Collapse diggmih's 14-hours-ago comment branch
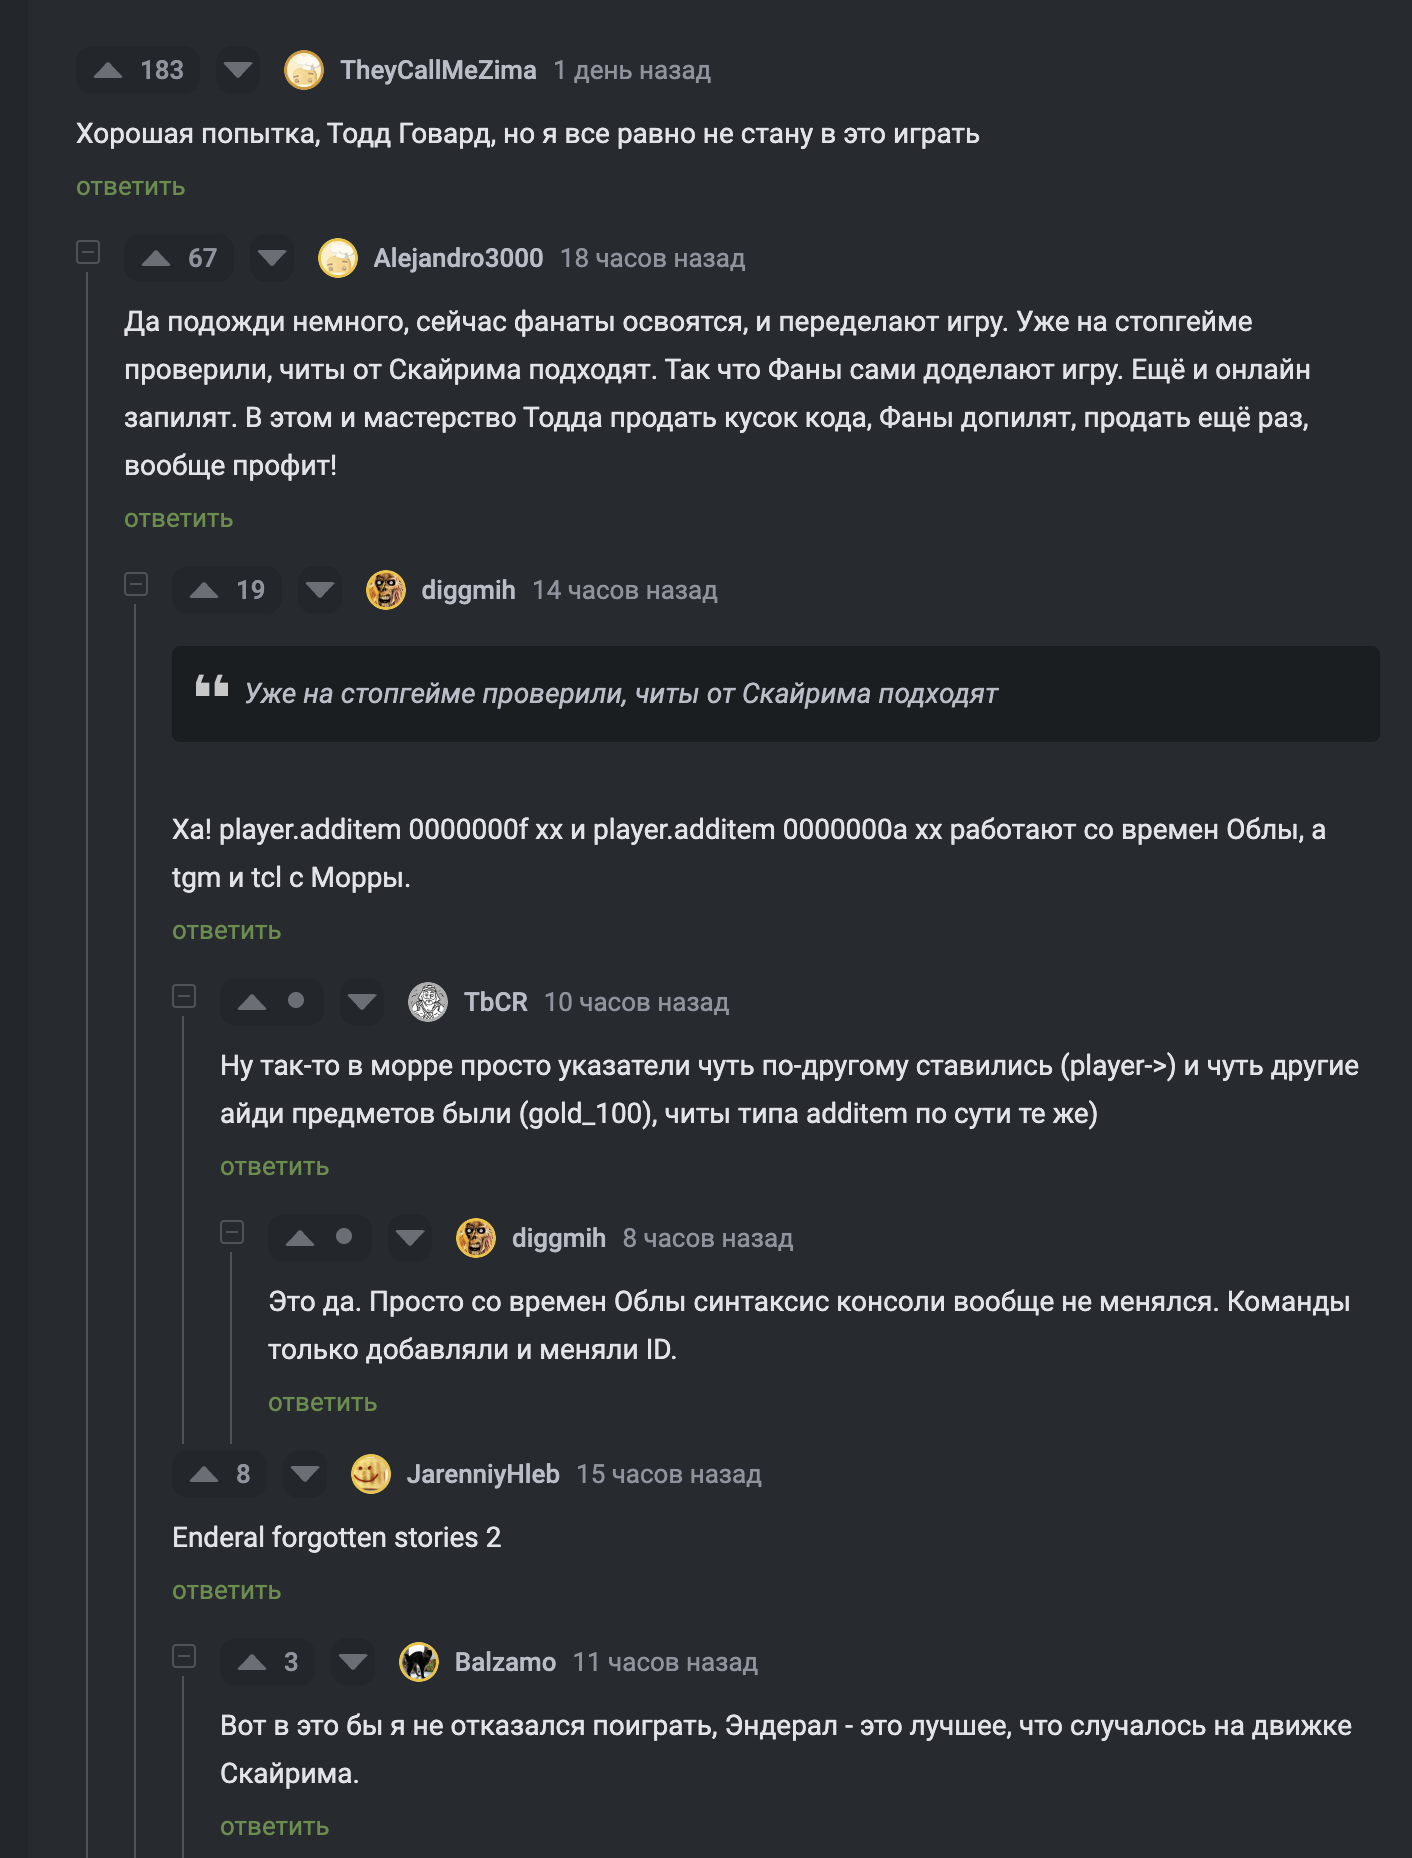Image resolution: width=1412 pixels, height=1858 pixels. (136, 584)
